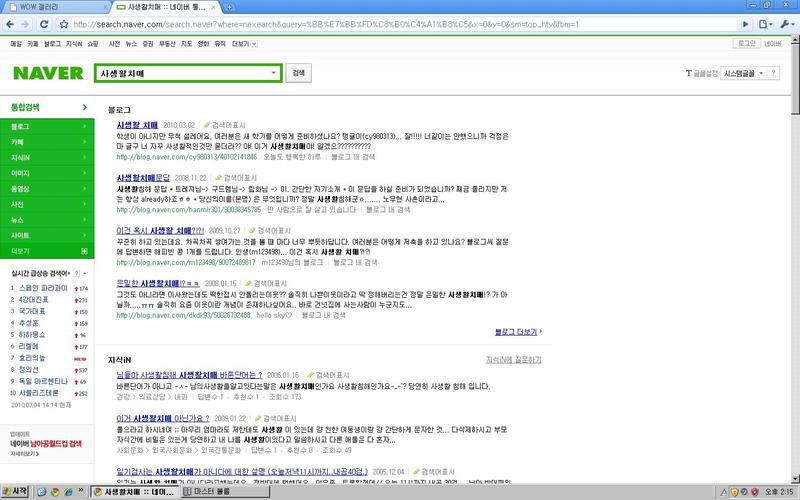Click in the Naver search input field
The width and height of the screenshot is (800, 500).
pos(183,73)
